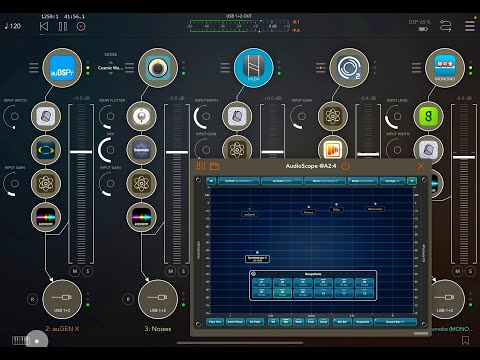Screen dimensions: 480x360
Task: Open the Eventide effect node on Noises channel
Action: click(x=142, y=150)
